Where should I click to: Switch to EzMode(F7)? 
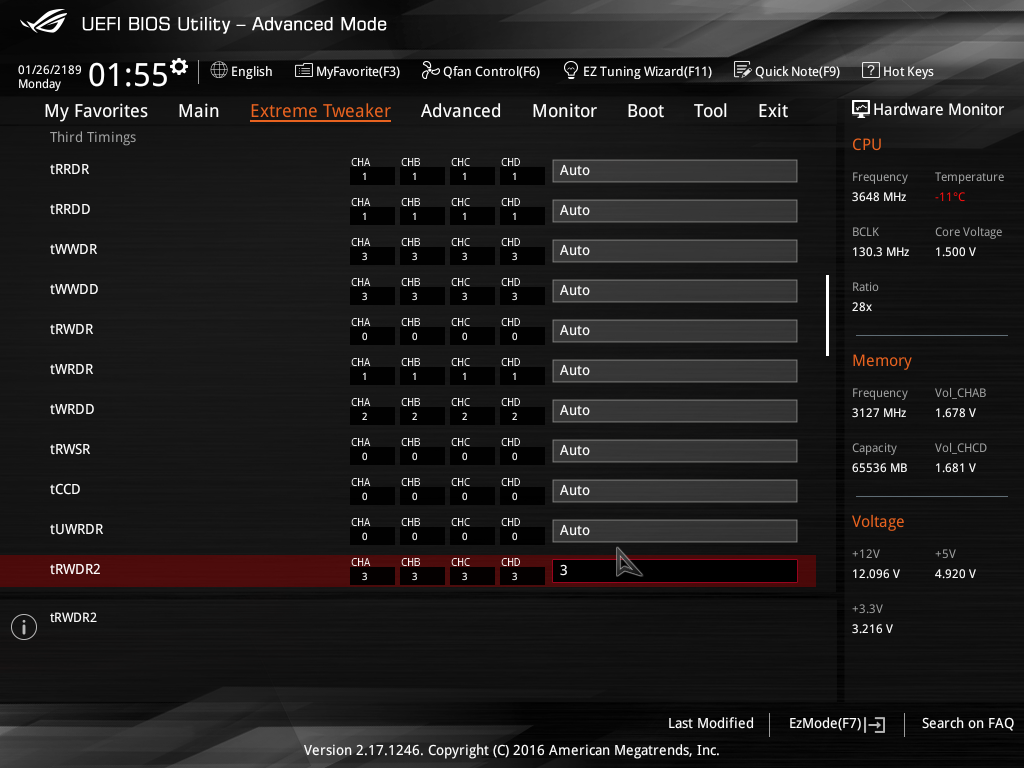(836, 723)
